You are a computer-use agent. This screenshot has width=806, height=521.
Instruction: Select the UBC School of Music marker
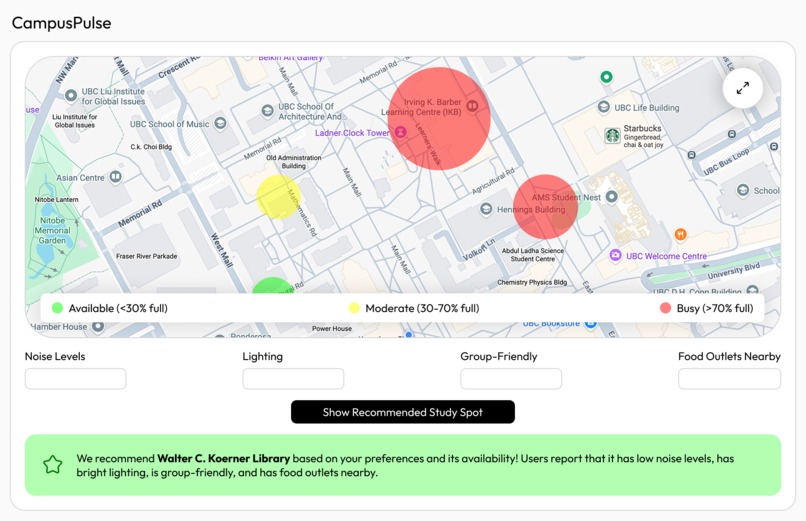tap(220, 123)
